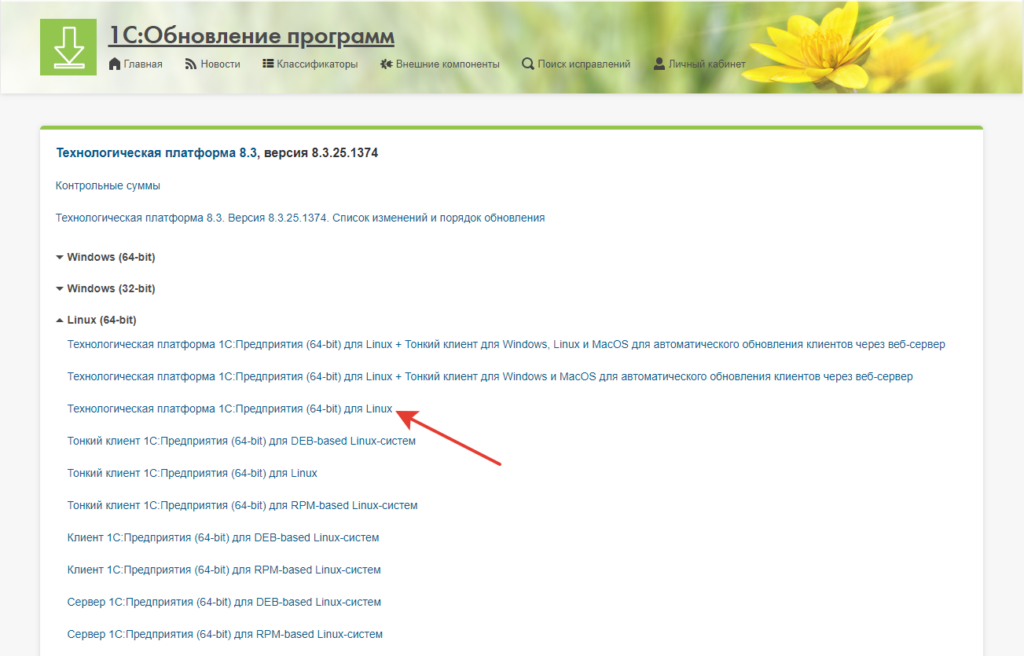Screen dimensions: 1024x656
Task: Click the Linux (64-bit) section label
Action: point(102,320)
